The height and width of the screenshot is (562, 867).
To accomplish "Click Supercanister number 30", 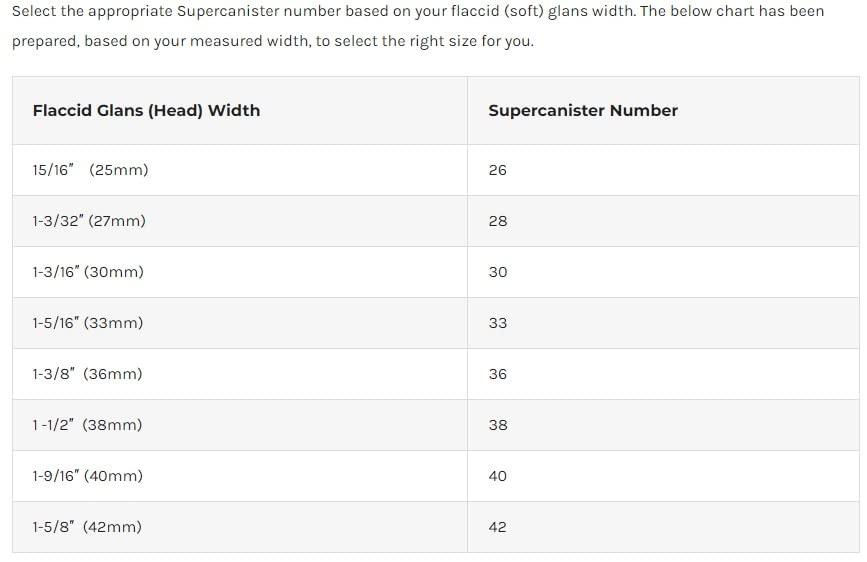I will (x=498, y=272).
